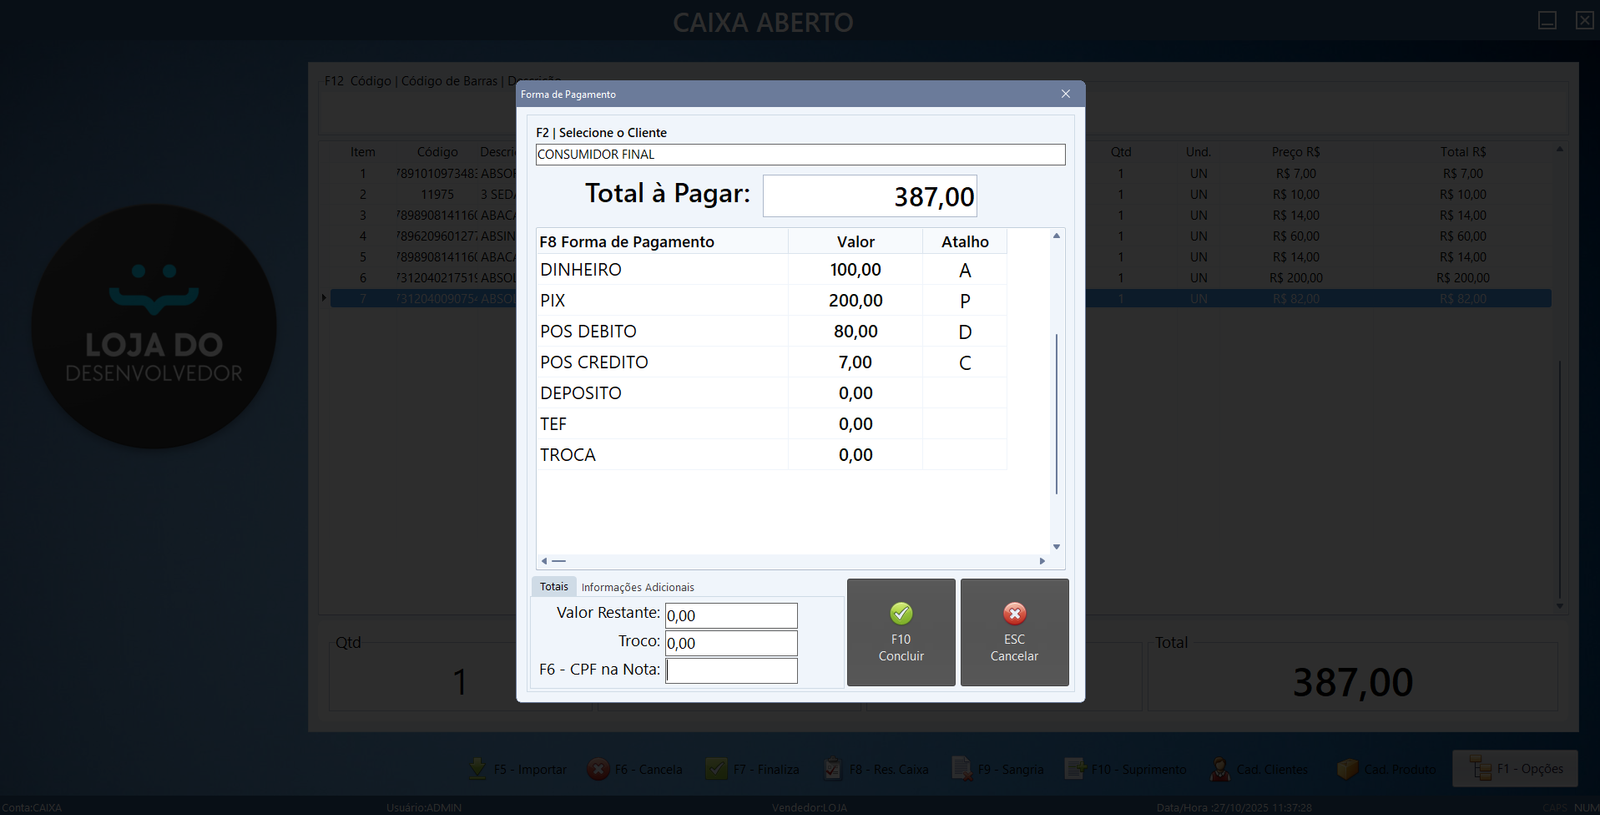This screenshot has height=815, width=1600.
Task: Click the F7 Finaliza checkmark icon
Action: (x=716, y=768)
